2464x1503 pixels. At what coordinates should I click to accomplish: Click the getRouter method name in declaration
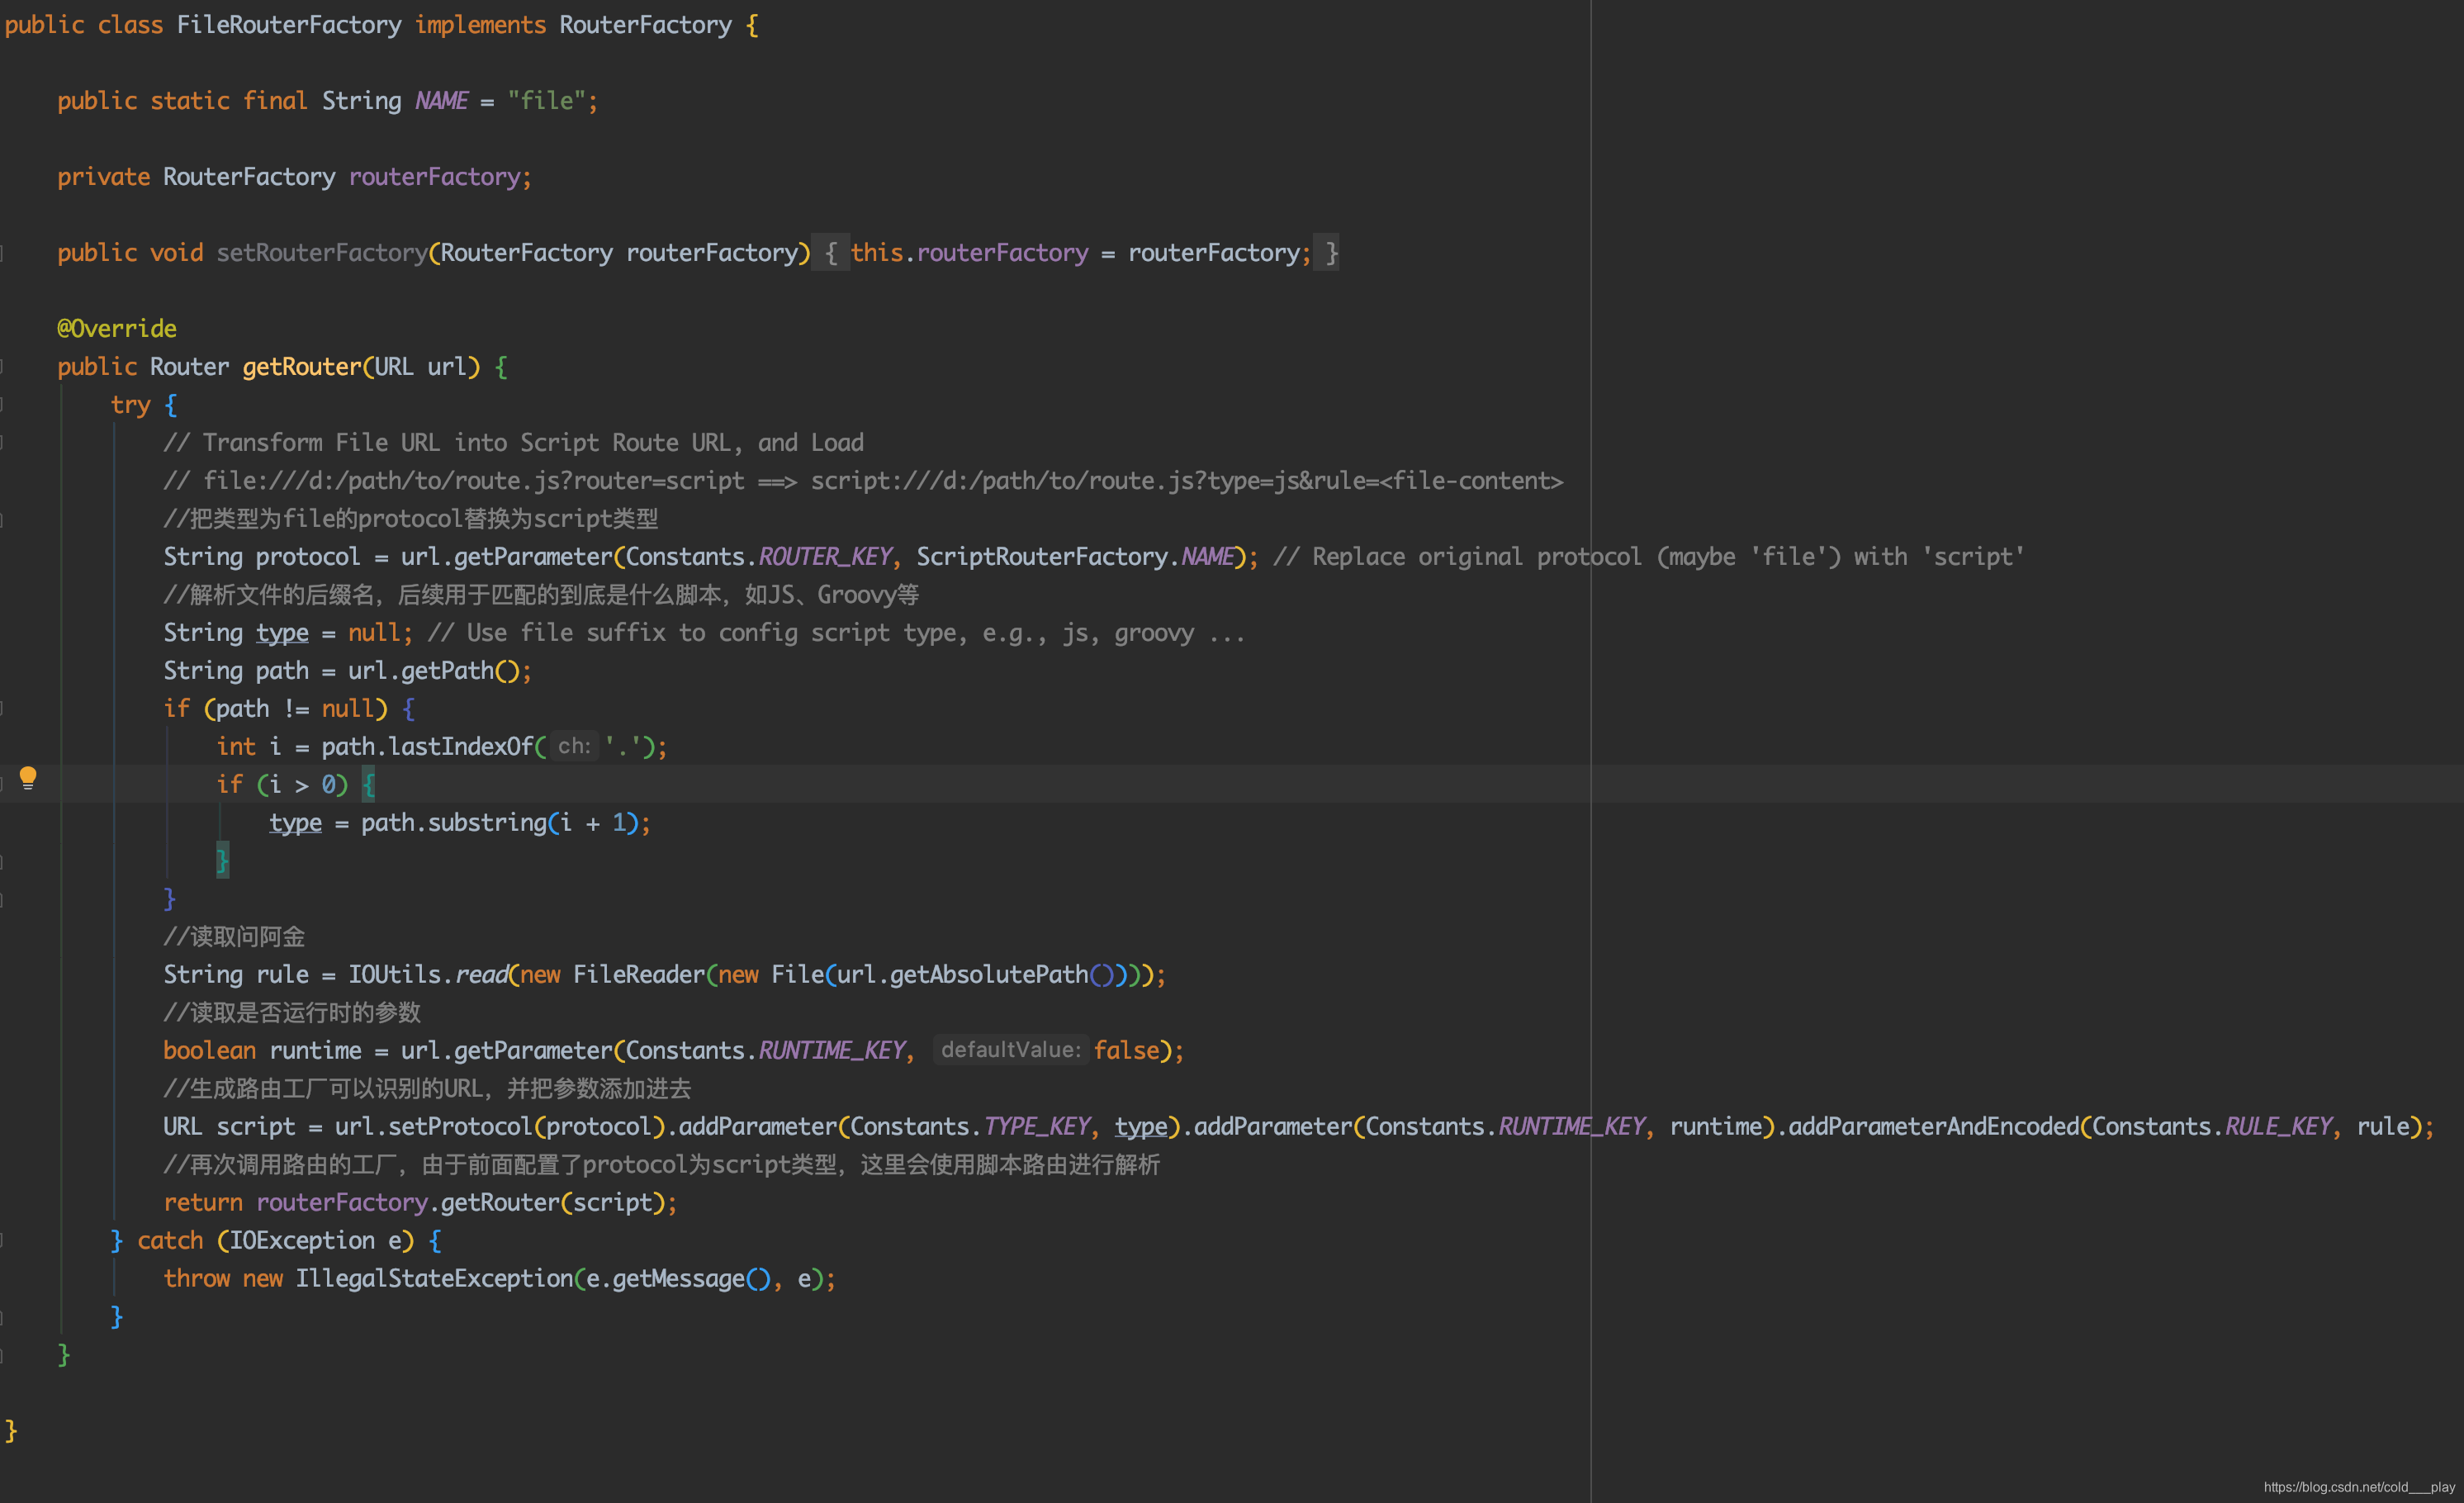[x=301, y=367]
